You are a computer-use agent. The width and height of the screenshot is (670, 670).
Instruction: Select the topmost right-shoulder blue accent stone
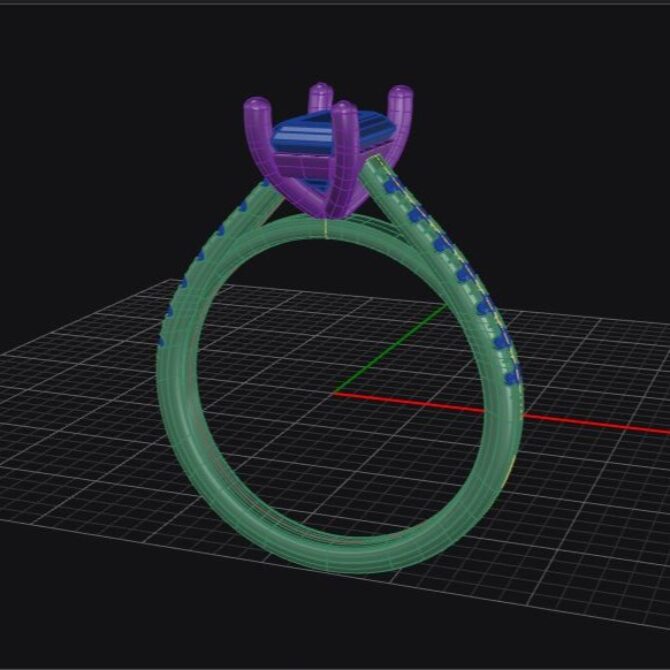click(391, 186)
